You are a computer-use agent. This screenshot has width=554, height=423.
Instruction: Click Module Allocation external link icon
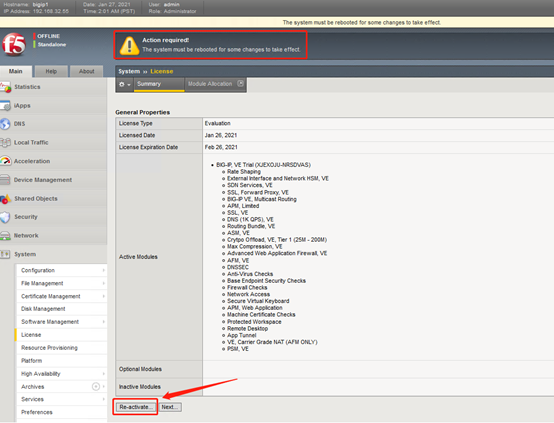tap(241, 83)
